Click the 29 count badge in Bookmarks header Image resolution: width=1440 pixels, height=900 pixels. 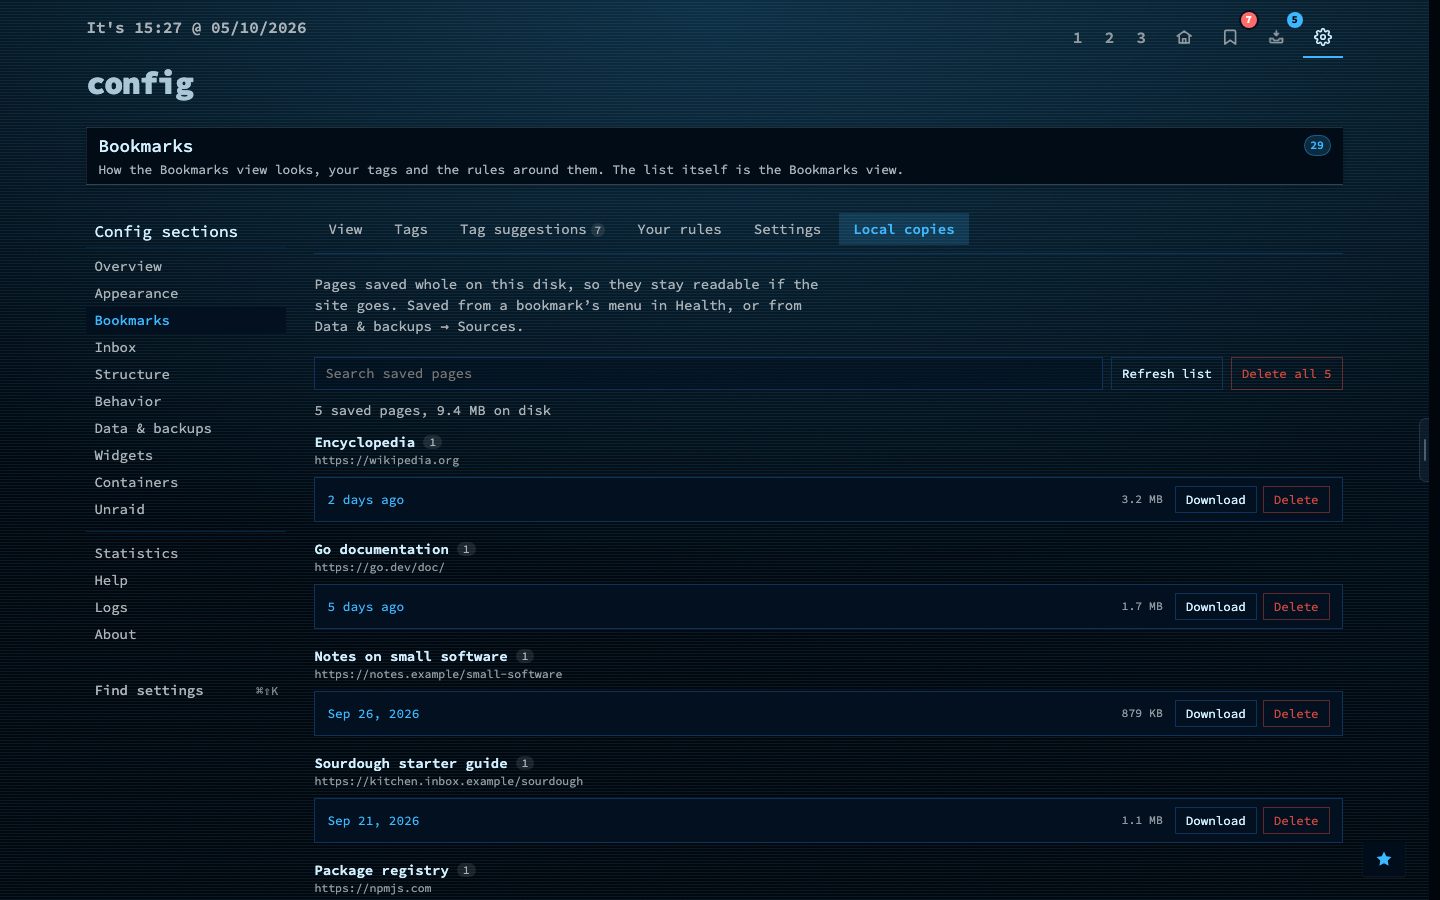pos(1317,145)
